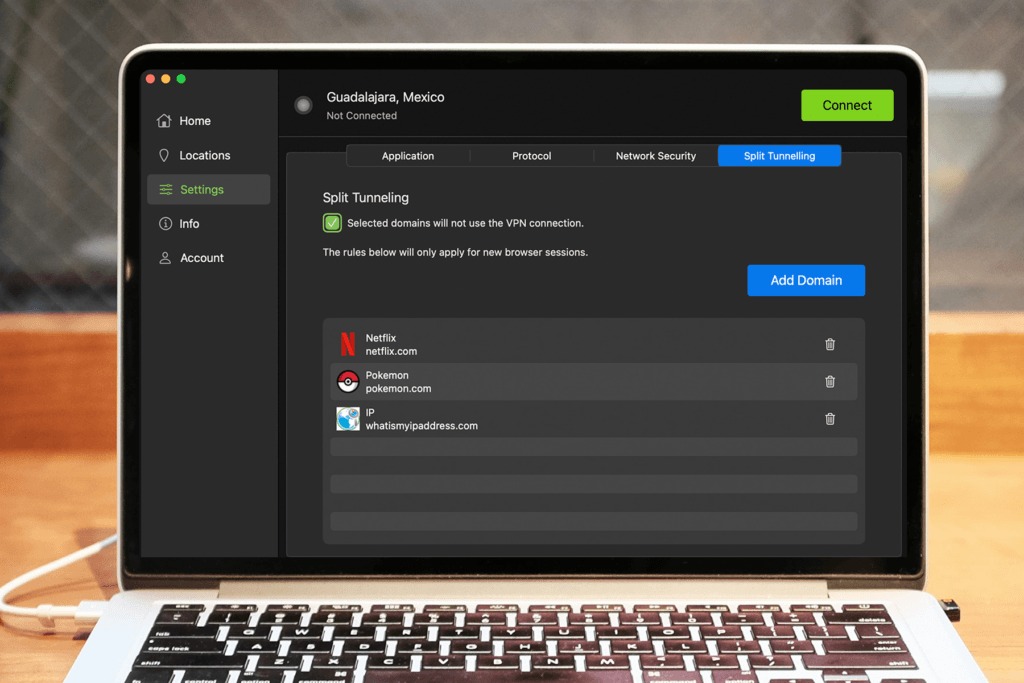Click the Settings sliders icon
The height and width of the screenshot is (683, 1024).
(166, 189)
